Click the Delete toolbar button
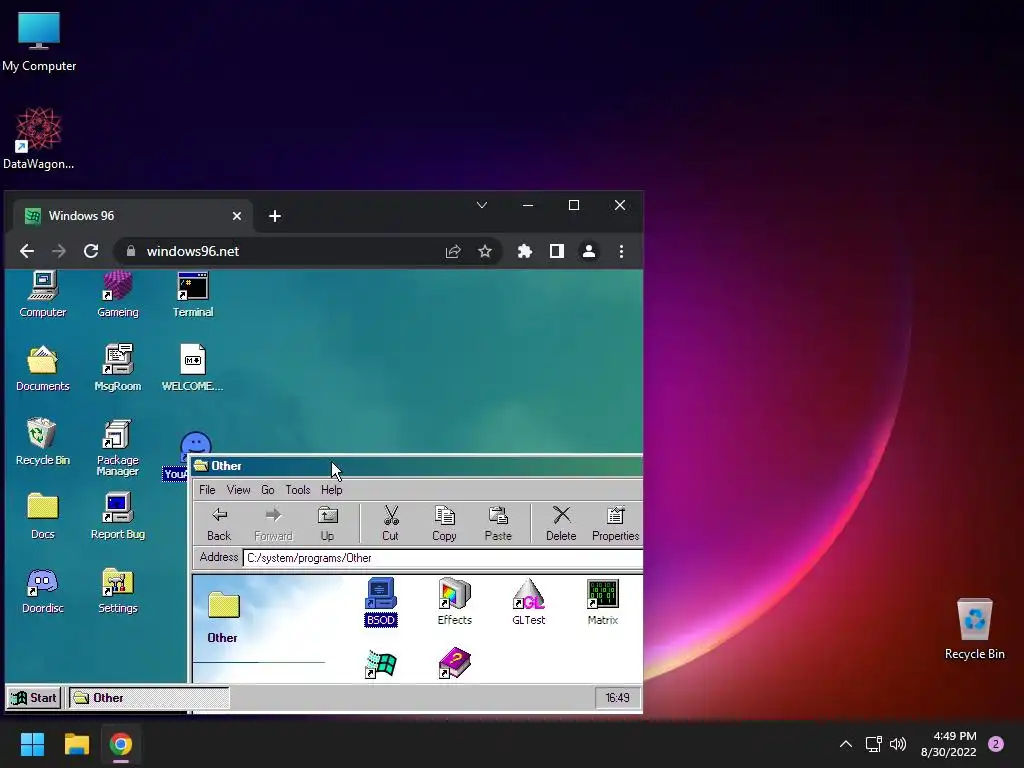The width and height of the screenshot is (1024, 768). pyautogui.click(x=561, y=524)
